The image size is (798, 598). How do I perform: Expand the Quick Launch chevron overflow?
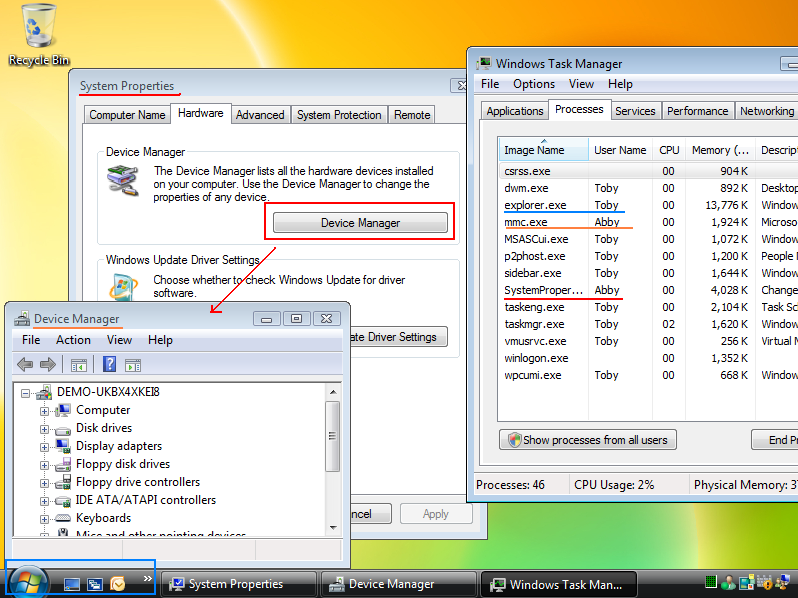pyautogui.click(x=148, y=579)
